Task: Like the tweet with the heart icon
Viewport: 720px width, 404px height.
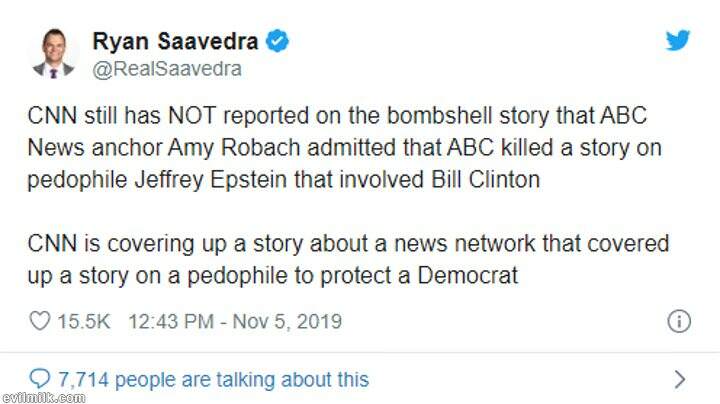Action: coord(40,321)
